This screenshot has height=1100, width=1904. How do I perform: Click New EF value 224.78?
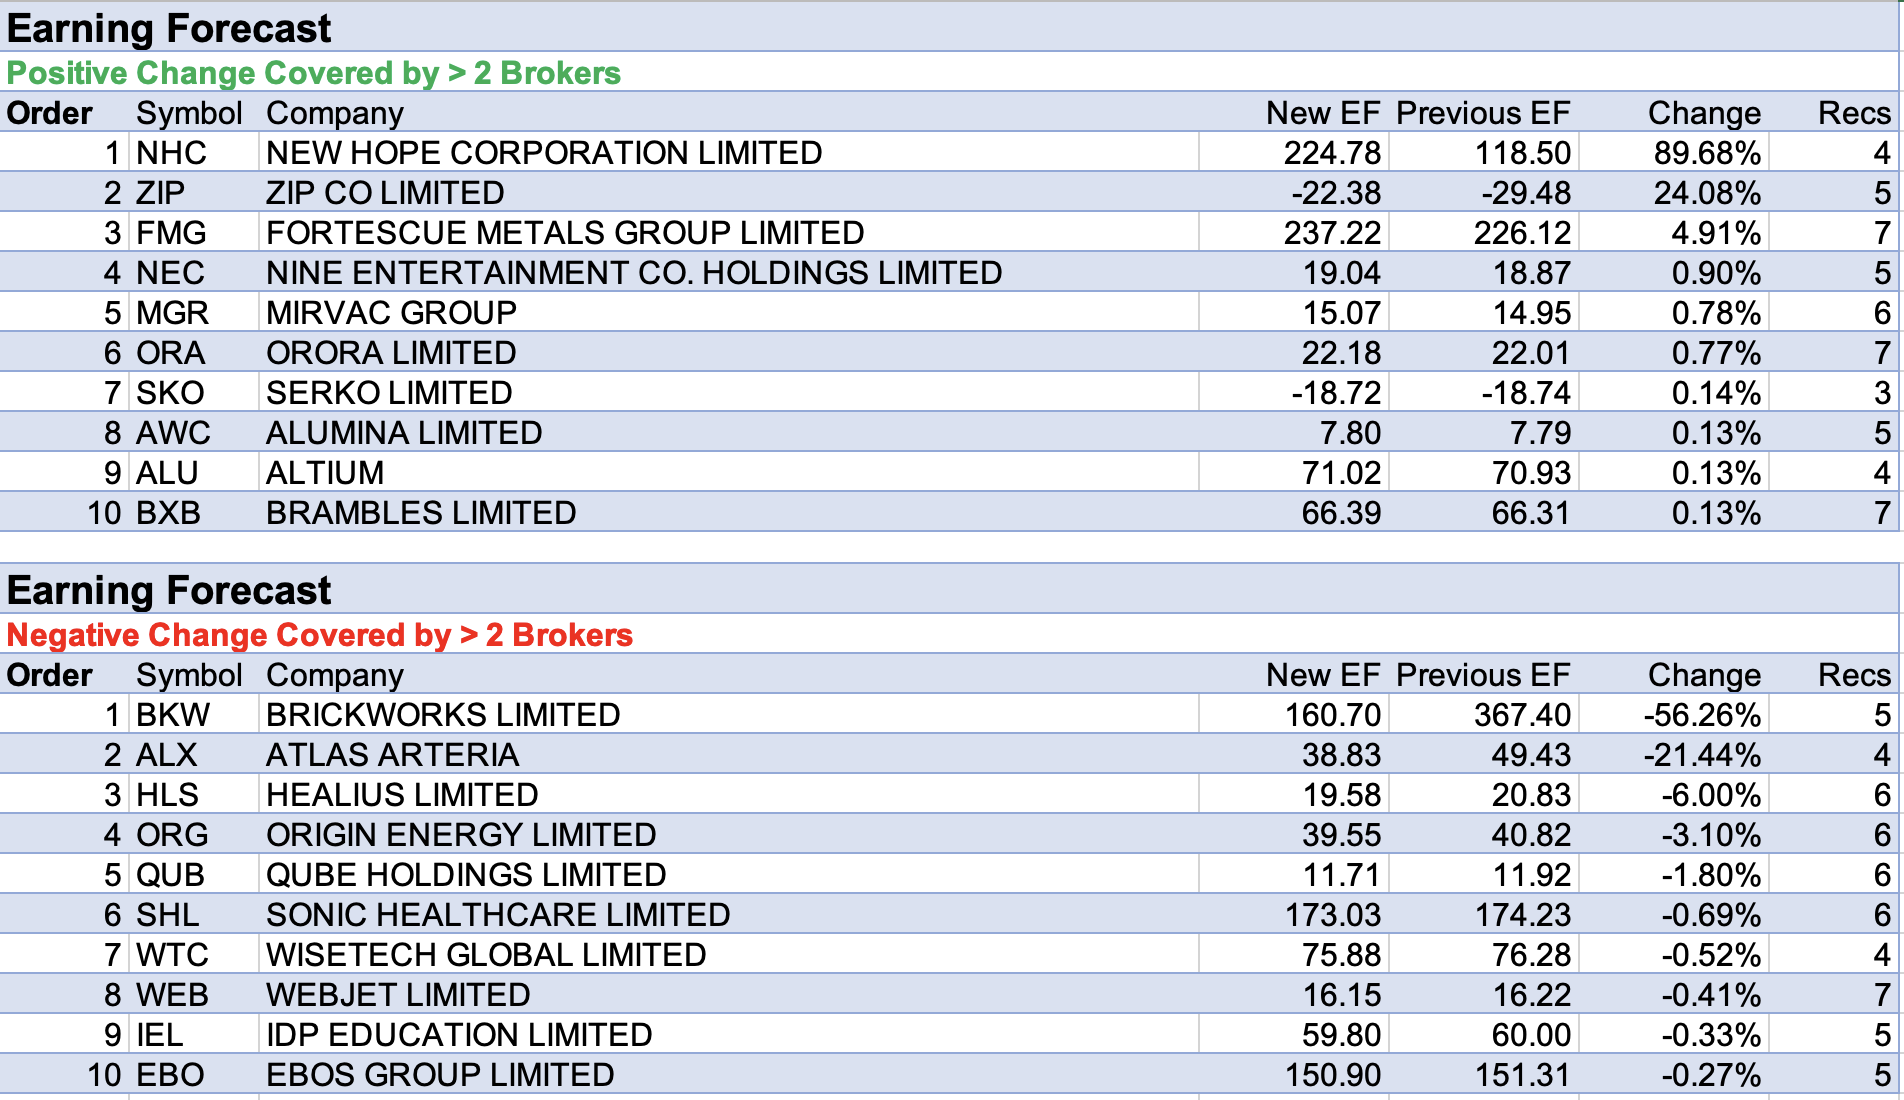1332,153
